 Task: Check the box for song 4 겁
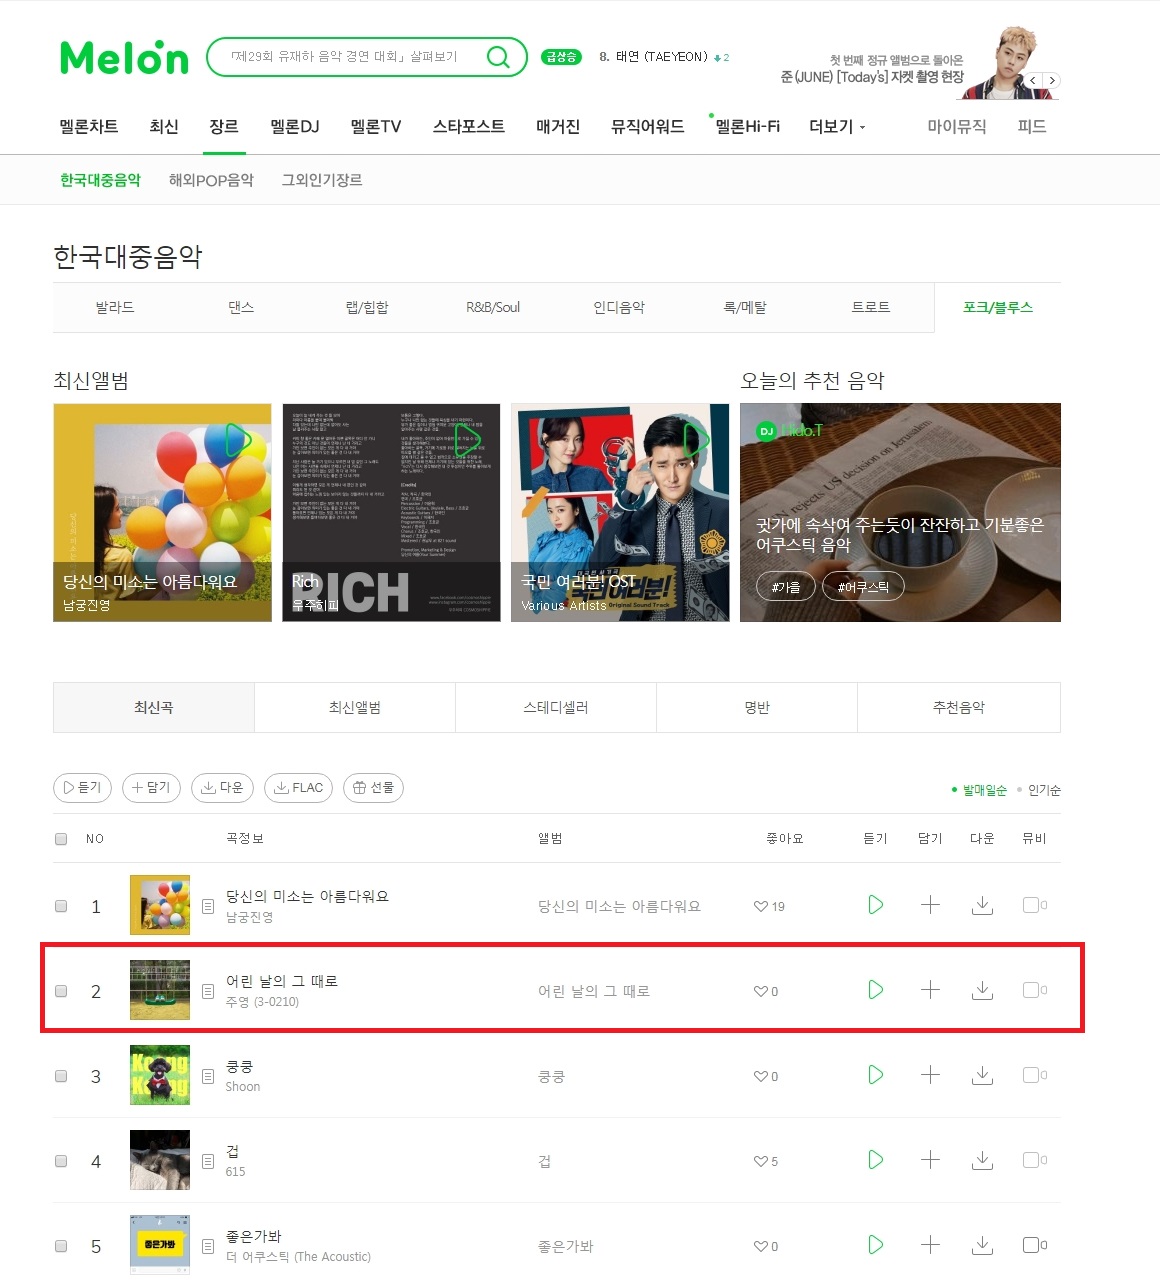coord(61,1161)
